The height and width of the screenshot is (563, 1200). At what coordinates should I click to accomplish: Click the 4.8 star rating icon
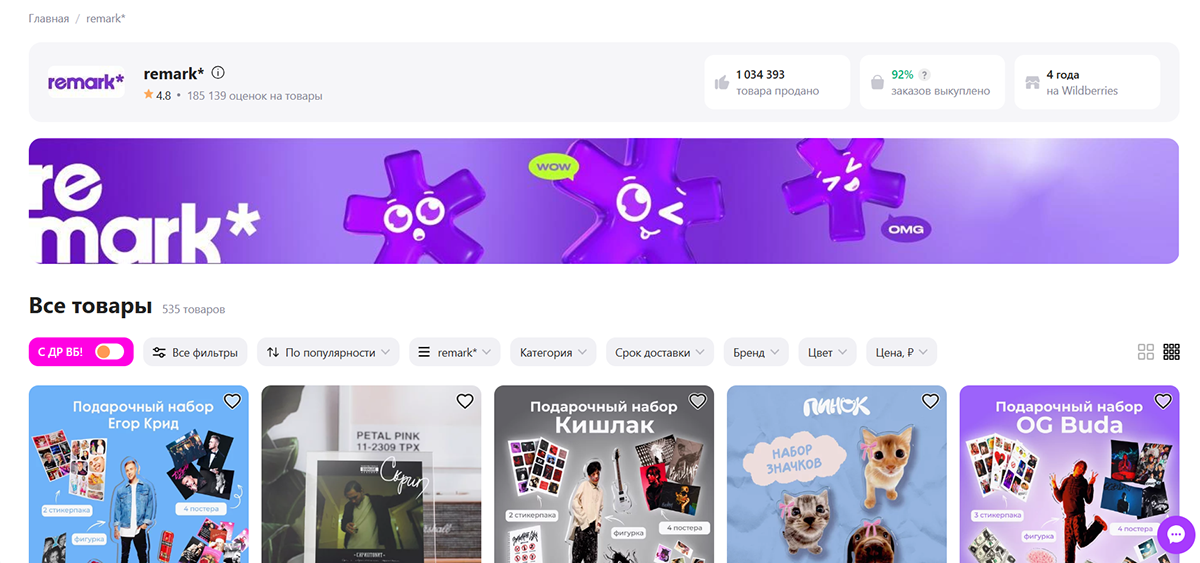149,95
